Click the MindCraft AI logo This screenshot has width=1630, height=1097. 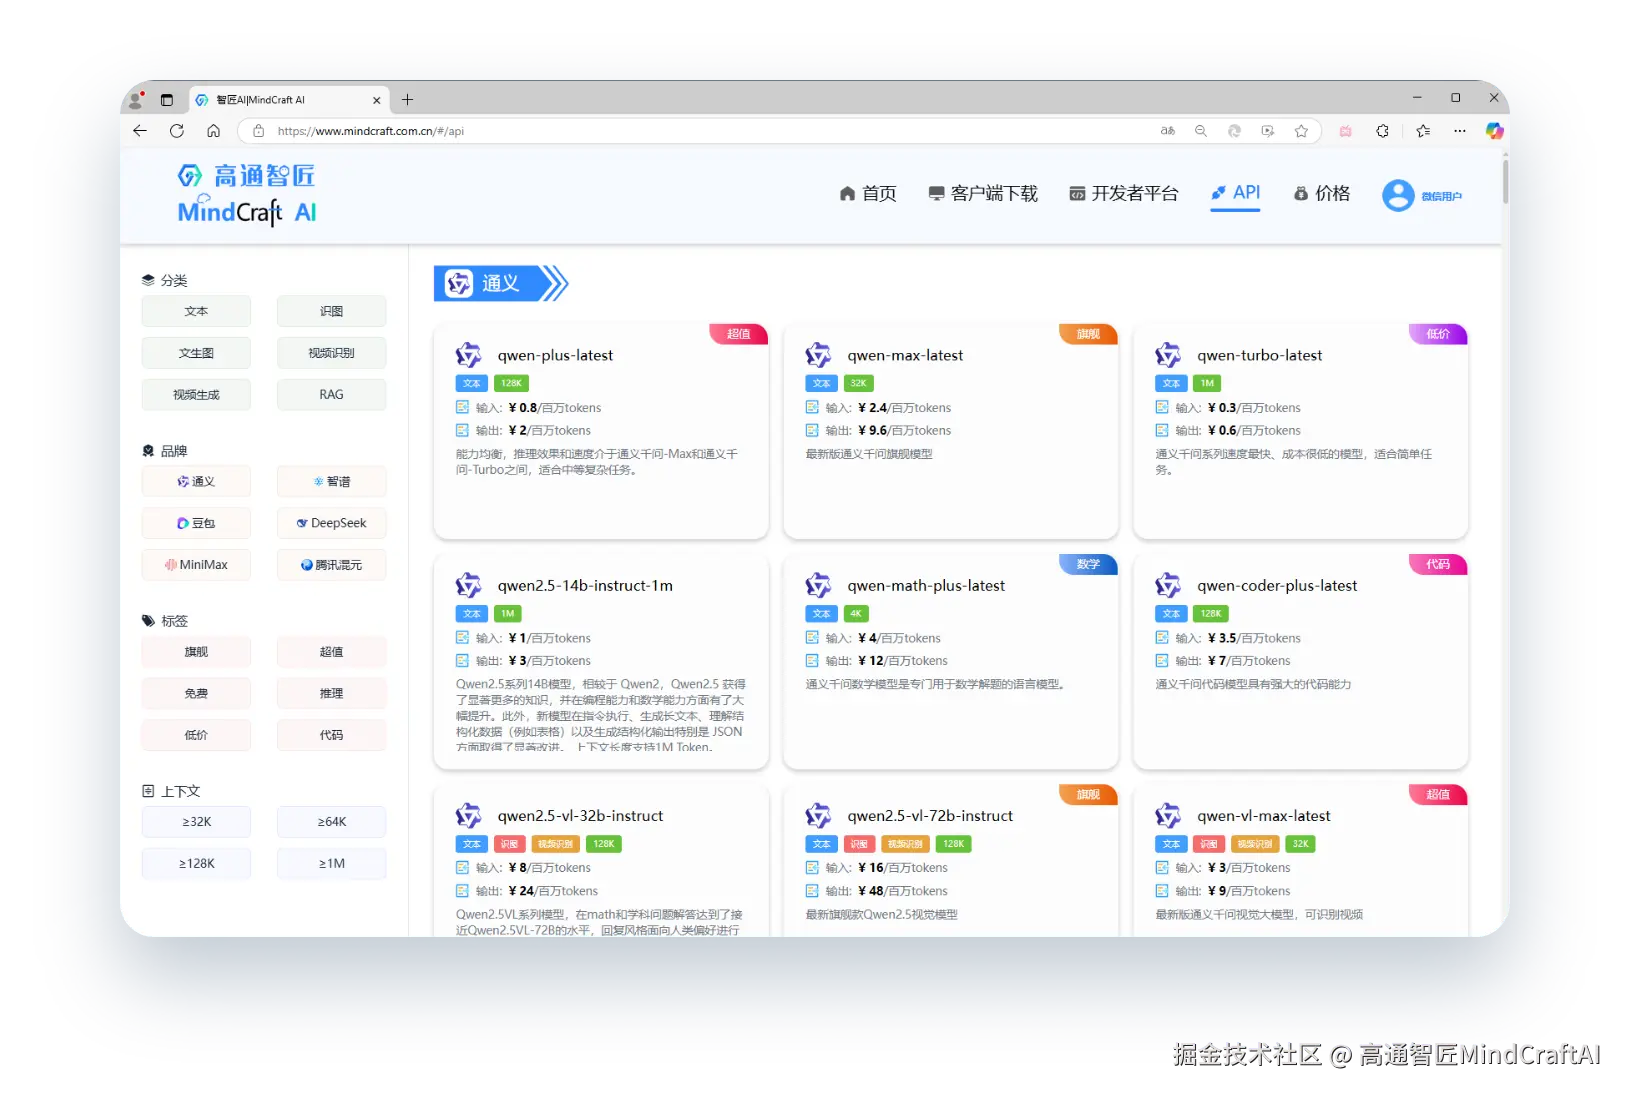click(x=247, y=195)
